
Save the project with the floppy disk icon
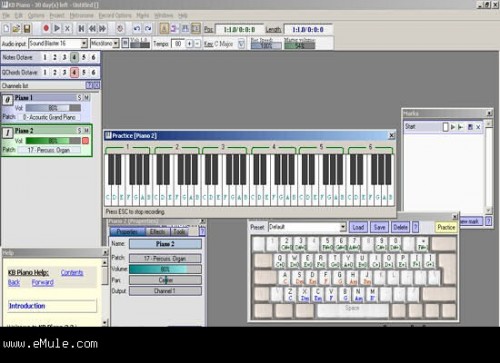click(x=27, y=29)
